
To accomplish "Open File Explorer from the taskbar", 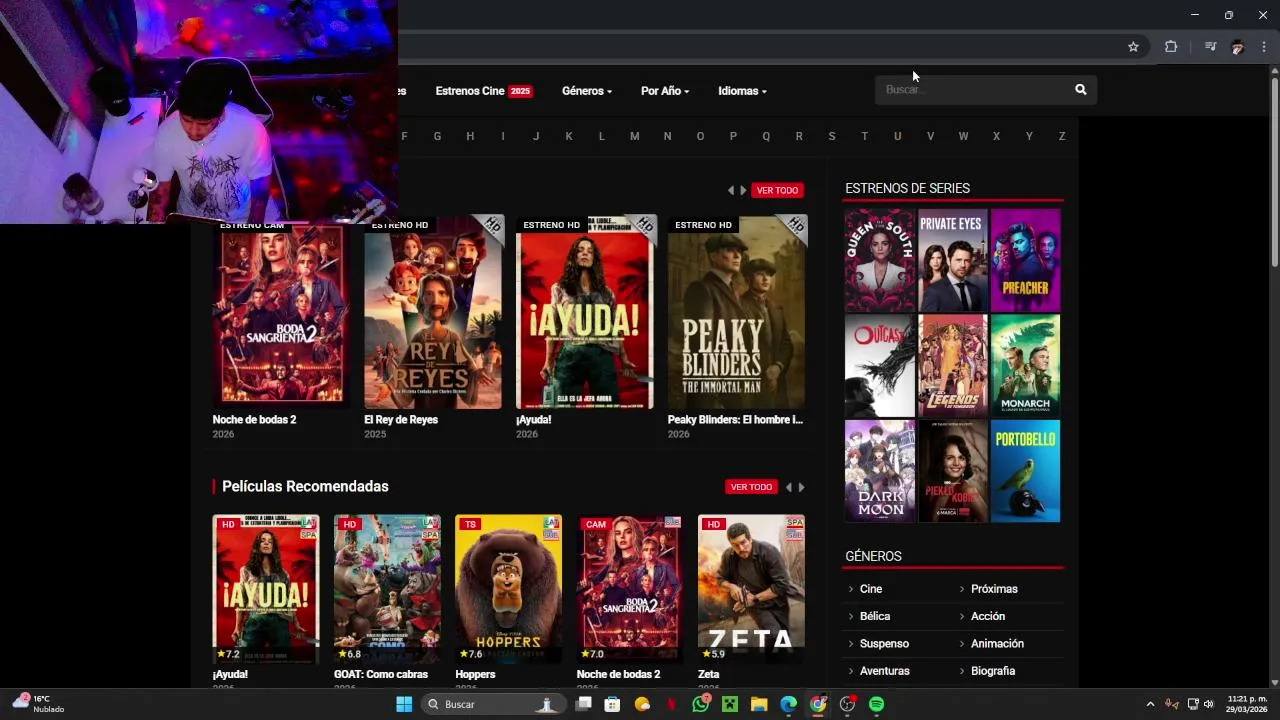I will pos(759,704).
